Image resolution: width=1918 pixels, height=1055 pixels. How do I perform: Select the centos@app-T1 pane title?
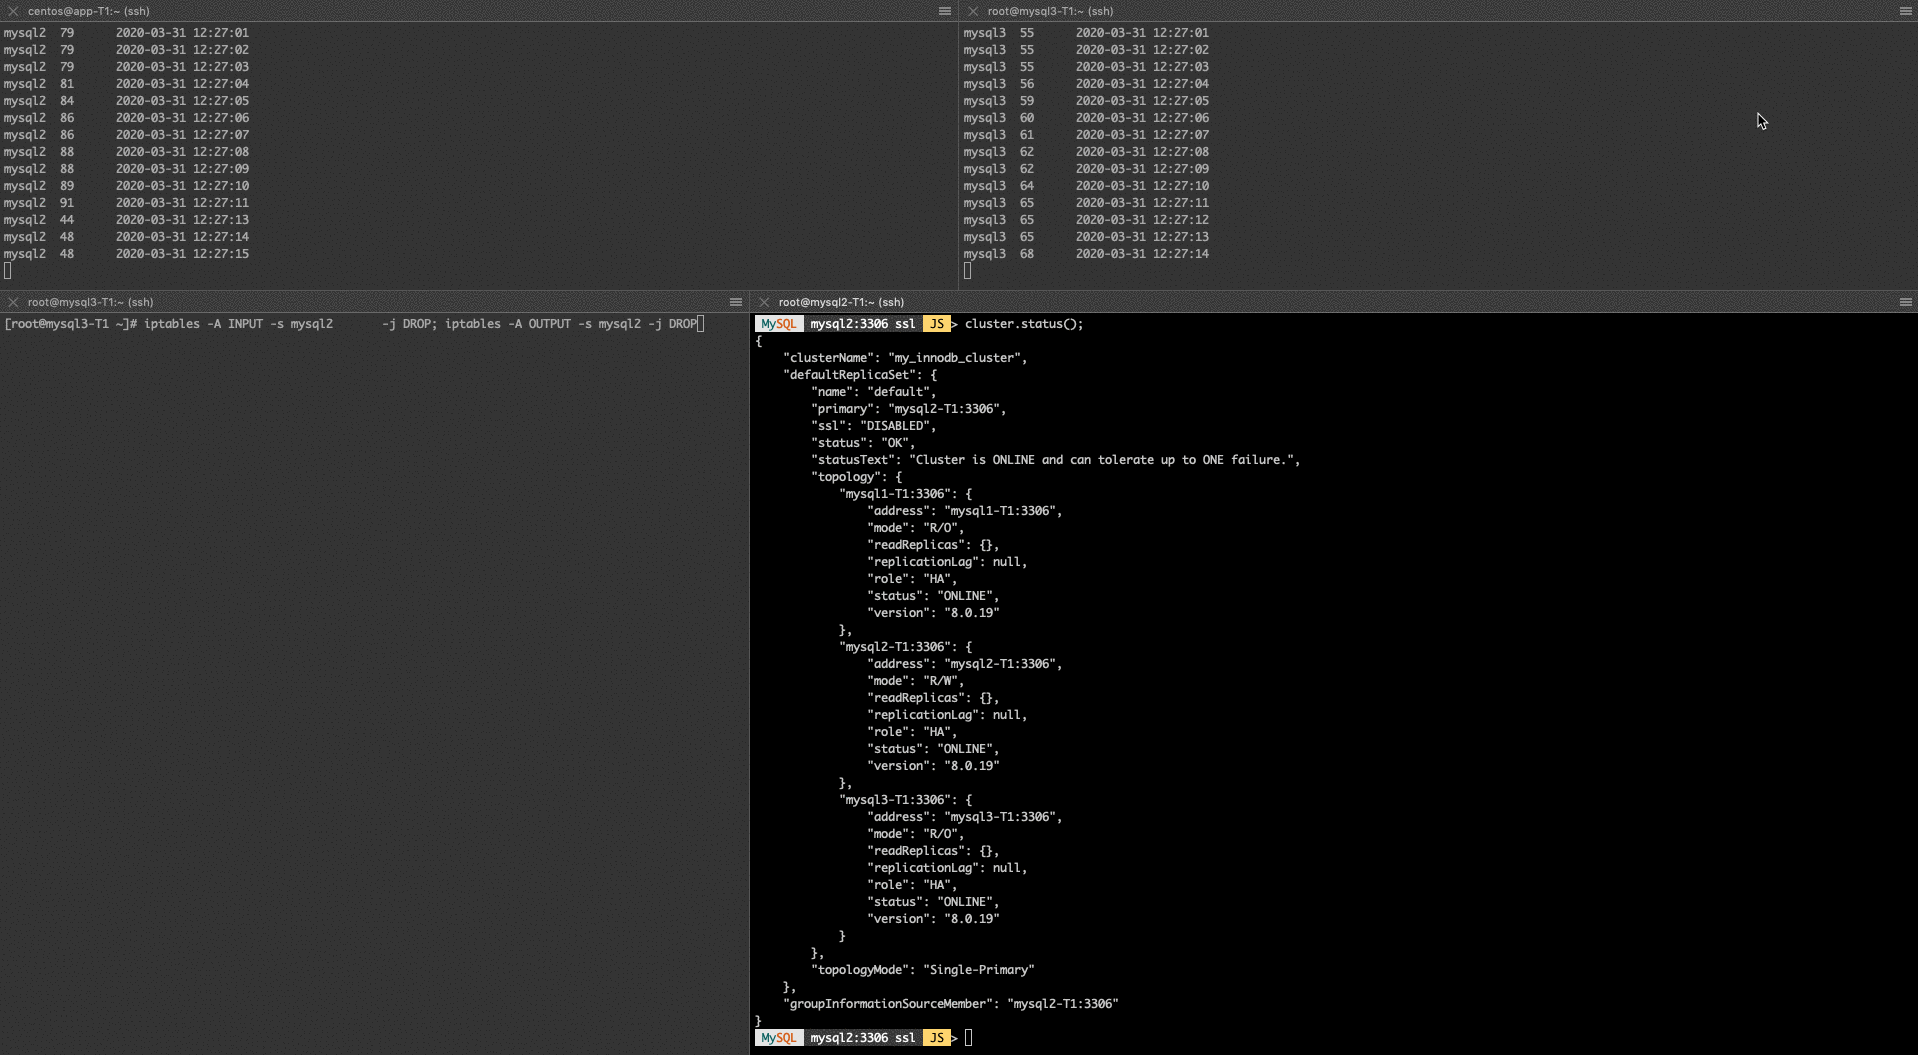pos(88,11)
